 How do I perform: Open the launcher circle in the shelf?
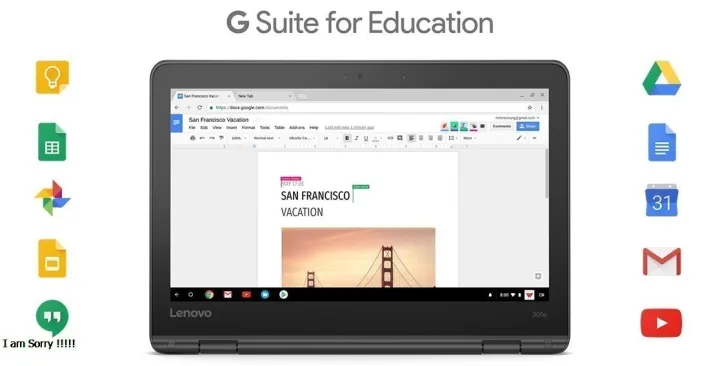click(x=191, y=295)
